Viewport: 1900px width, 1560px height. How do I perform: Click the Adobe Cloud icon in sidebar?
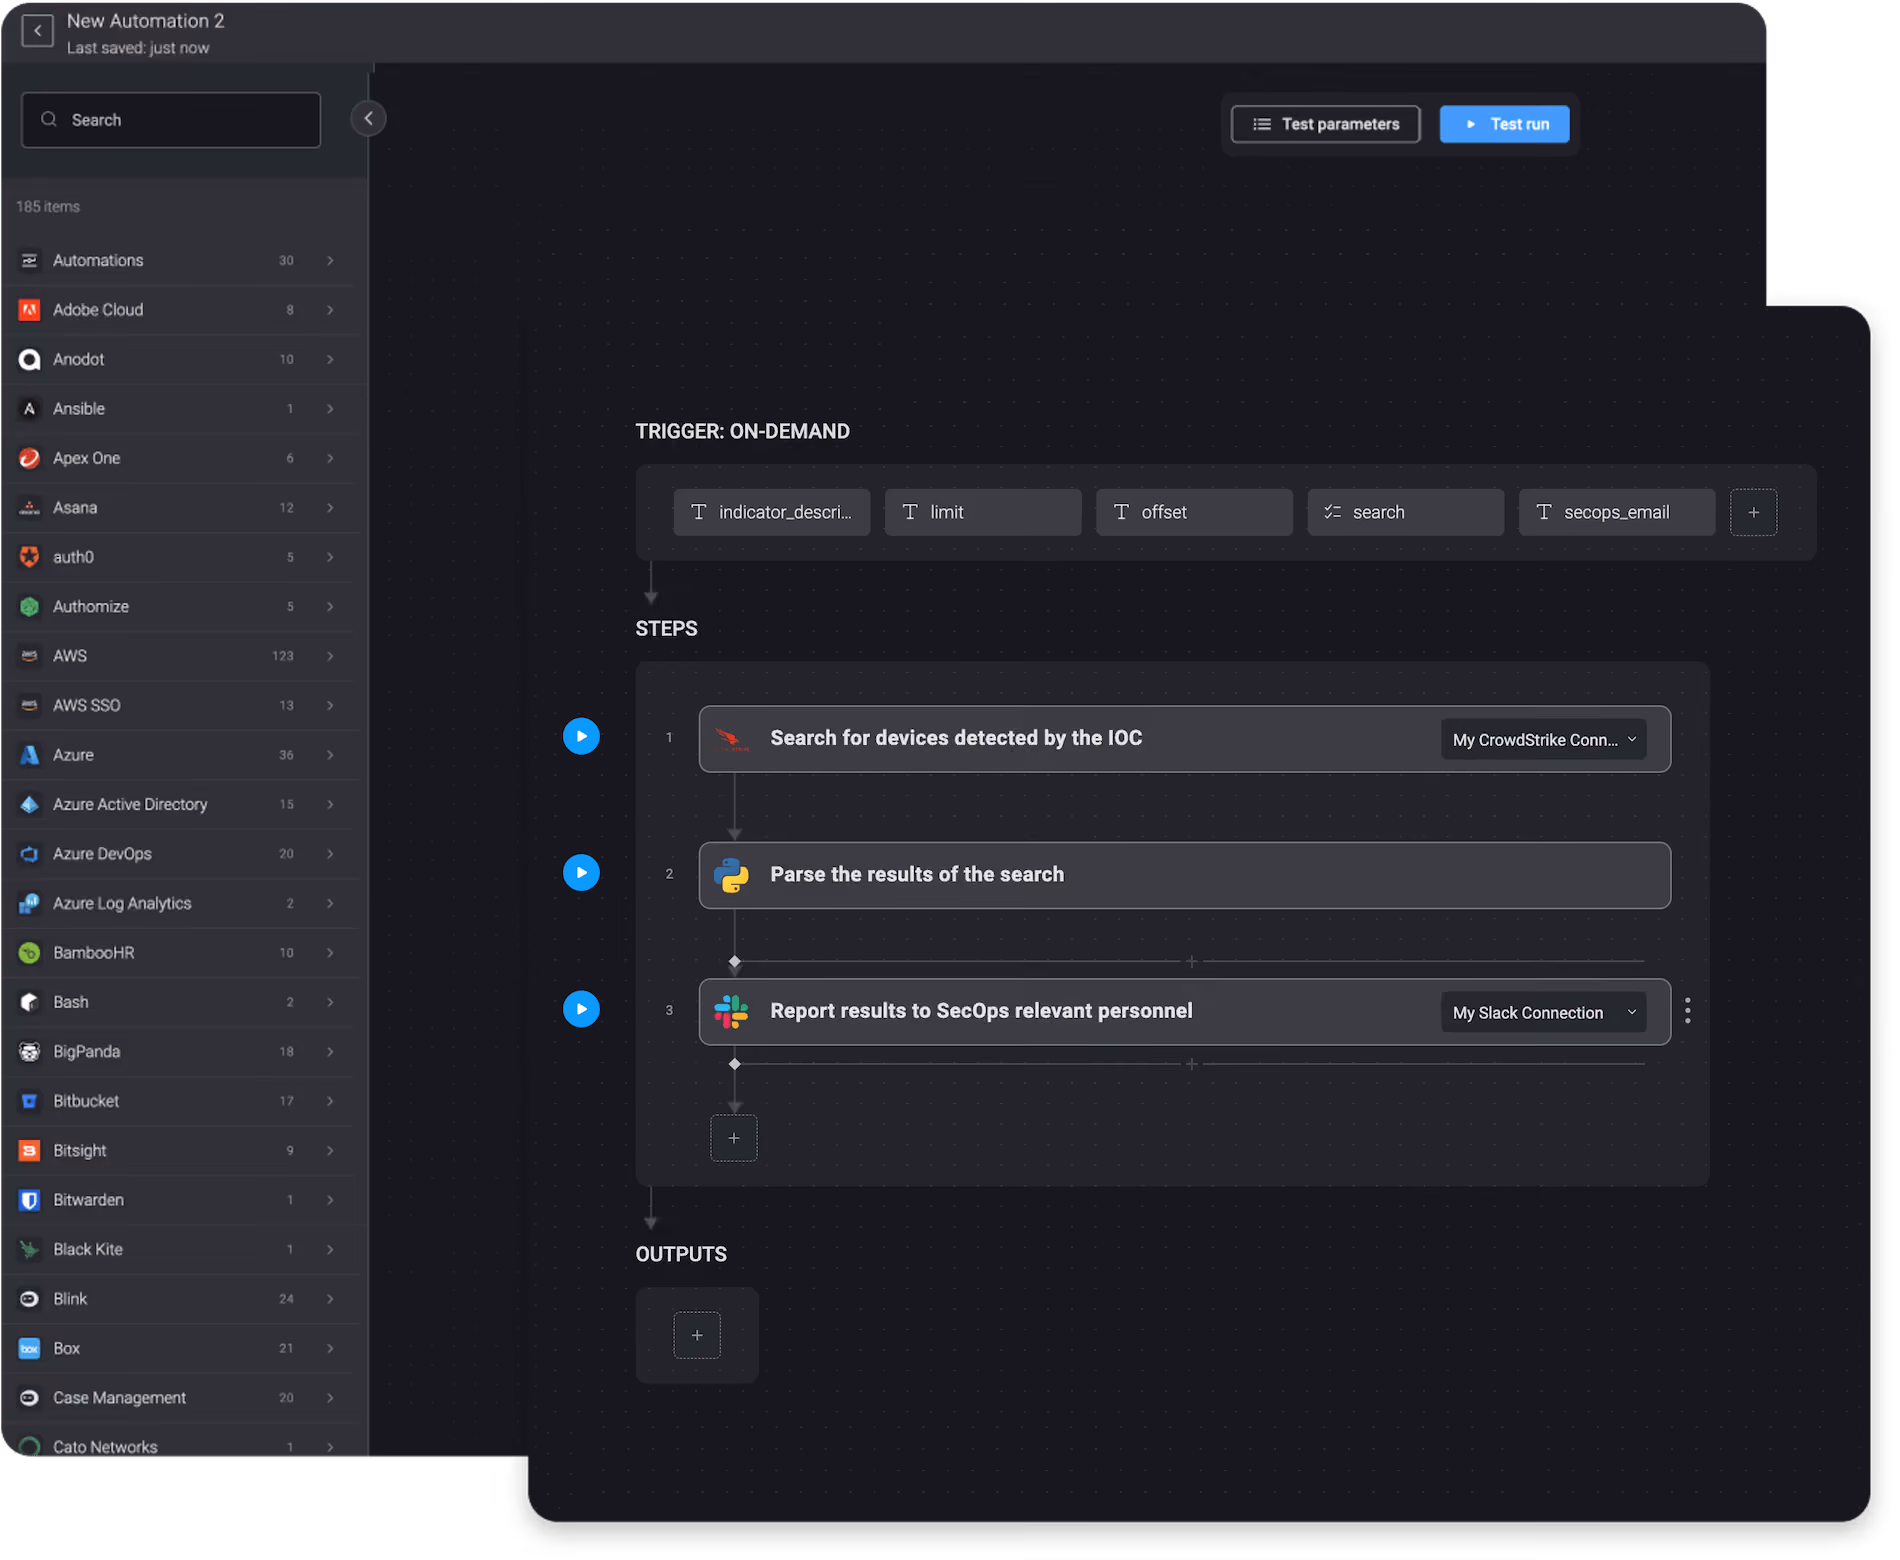click(30, 310)
